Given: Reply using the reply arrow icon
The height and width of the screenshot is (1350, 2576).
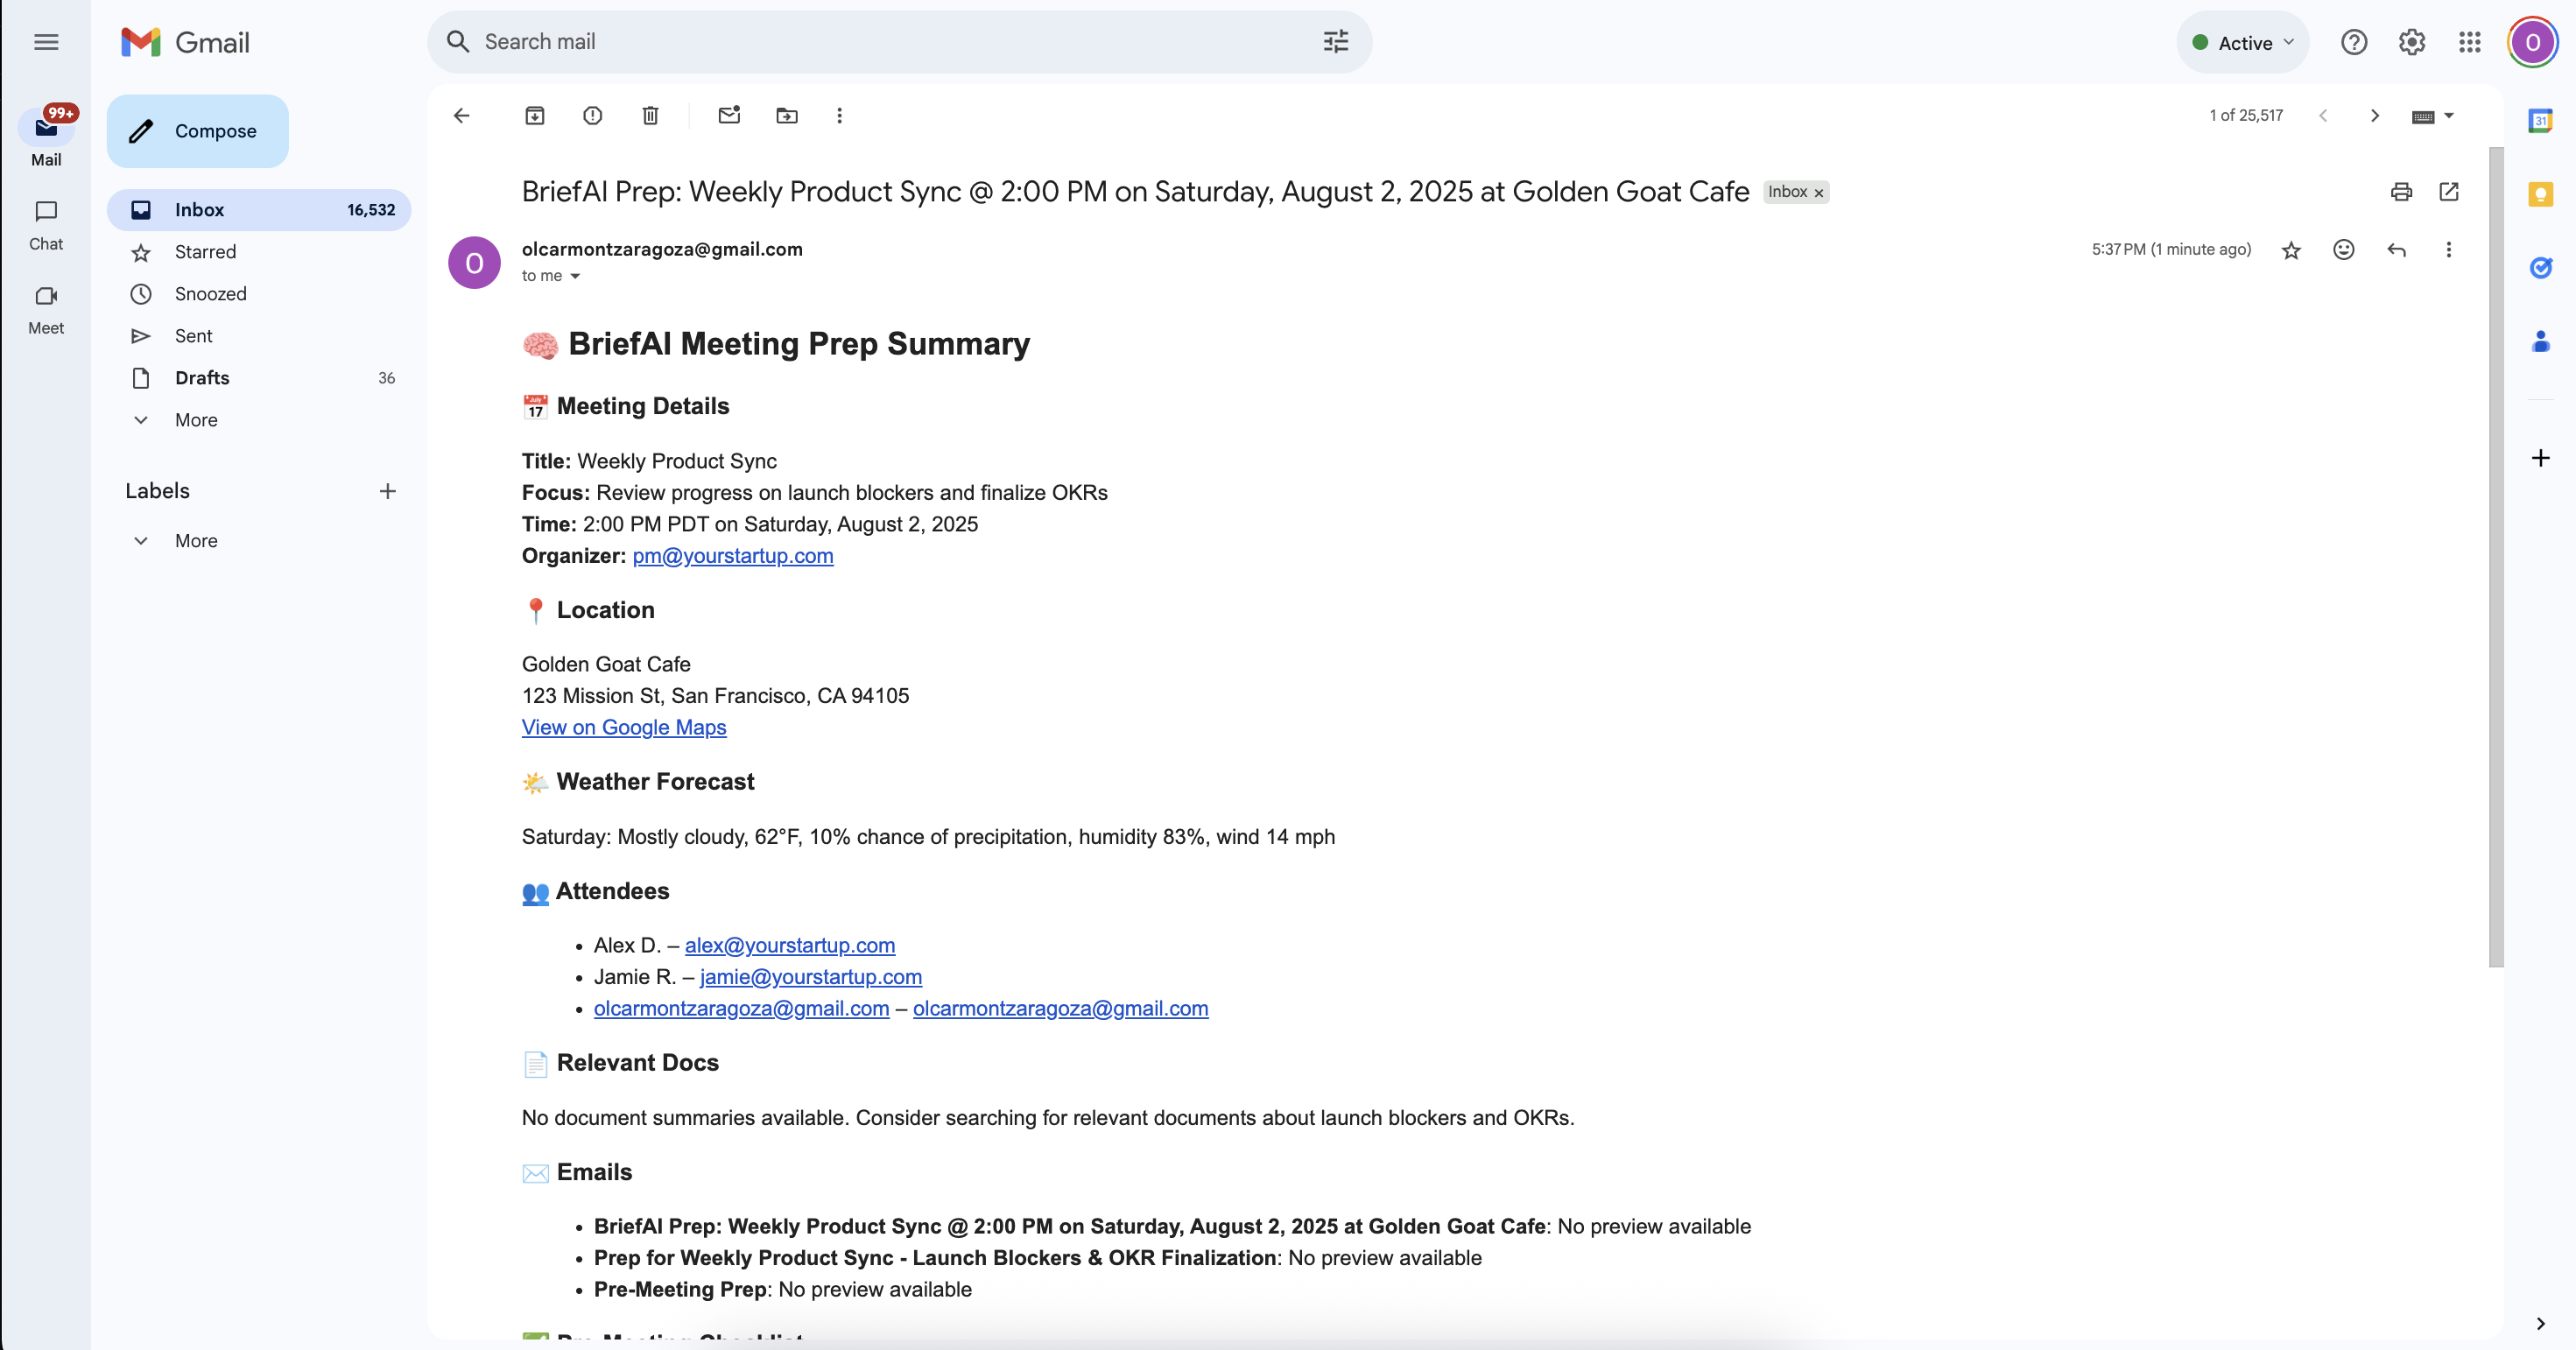Looking at the screenshot, I should click(2396, 250).
